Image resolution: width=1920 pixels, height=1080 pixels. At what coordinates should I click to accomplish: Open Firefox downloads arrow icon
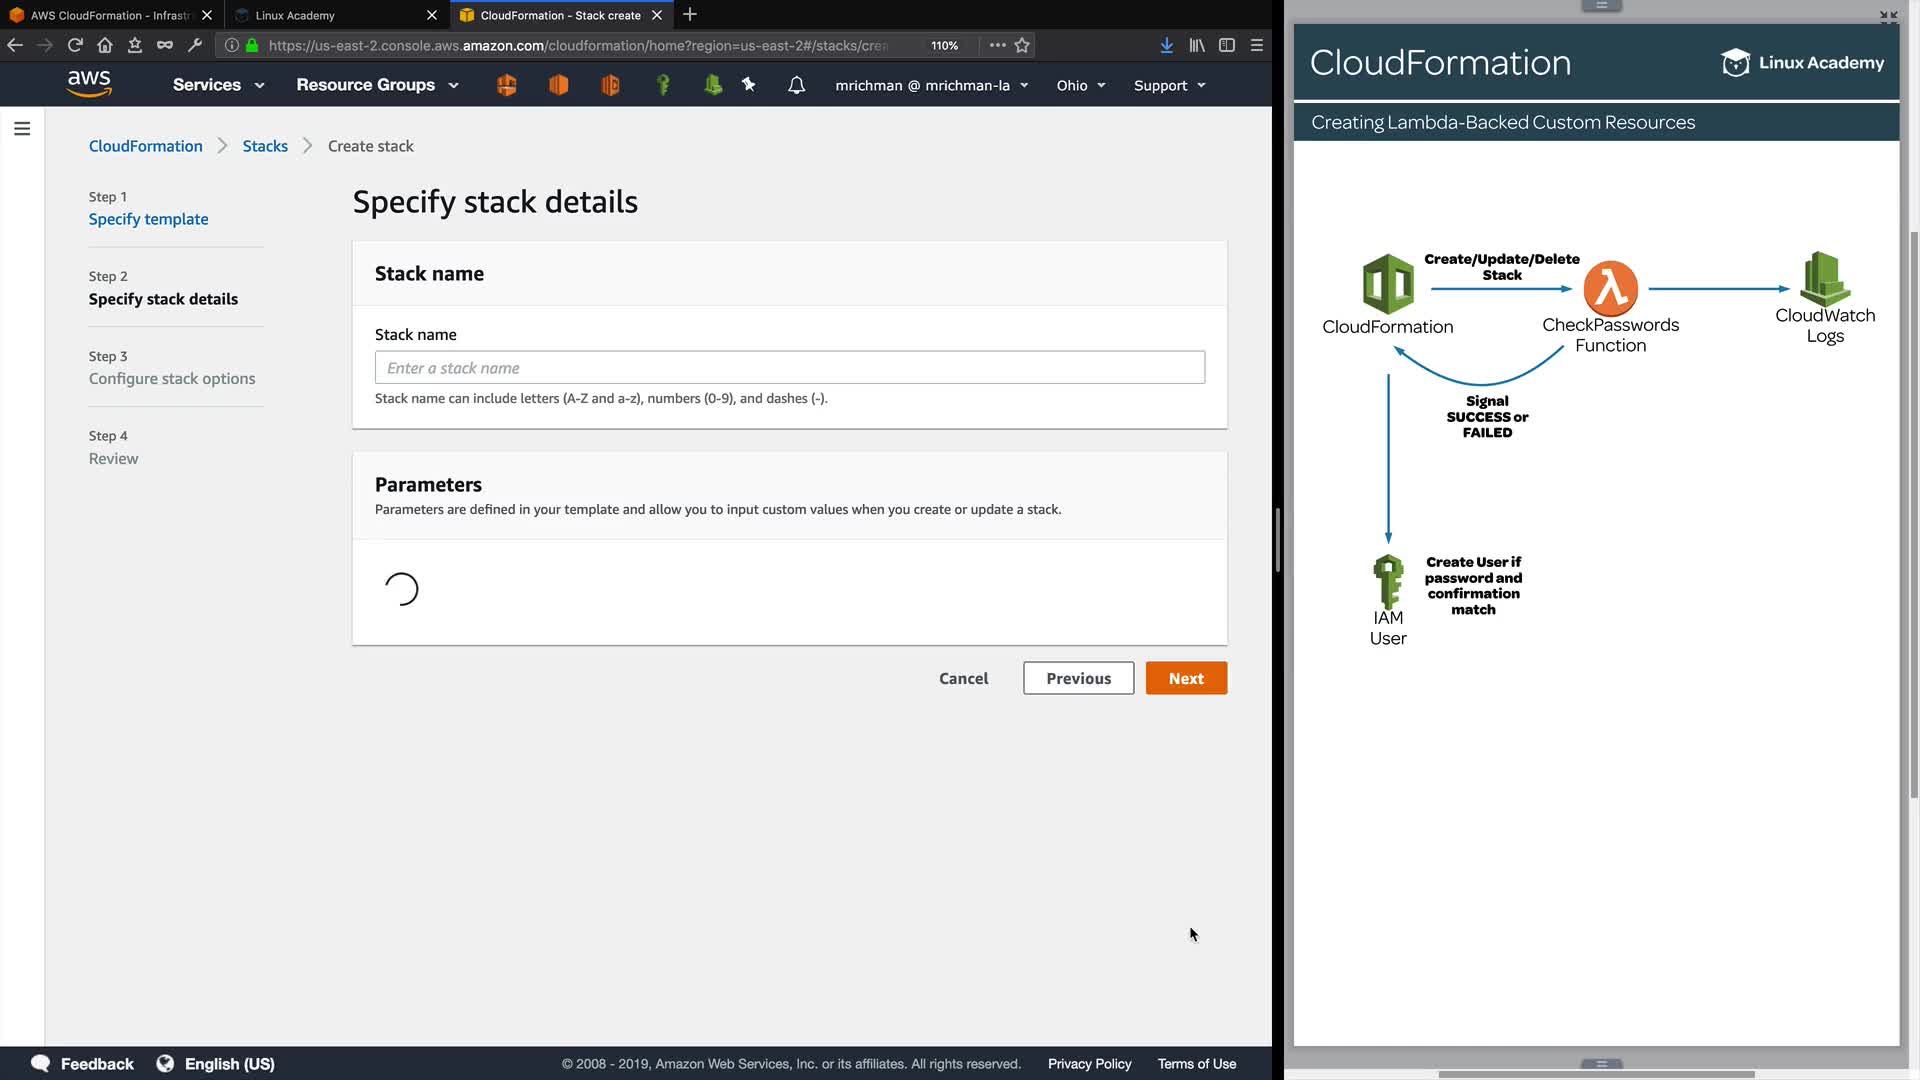[x=1166, y=45]
